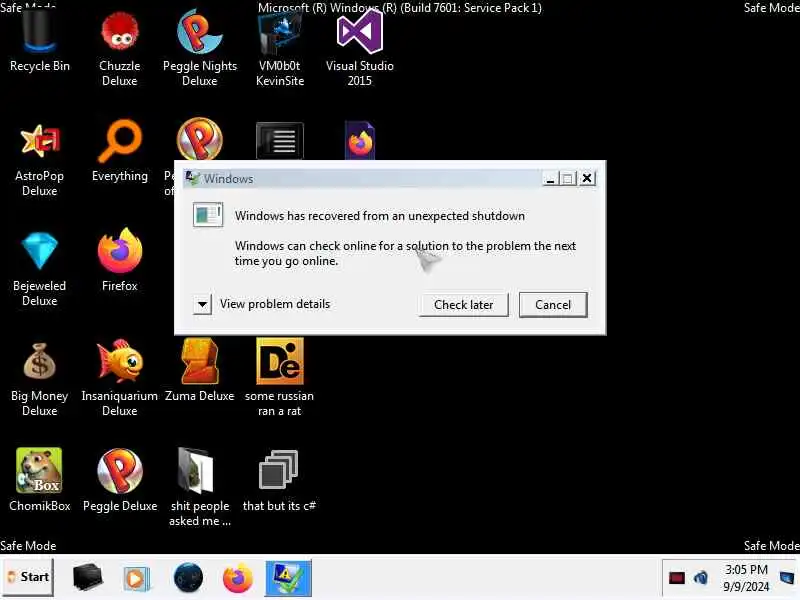Open the black laptop icon in taskbar
Screen dimensions: 800x600
coord(87,577)
